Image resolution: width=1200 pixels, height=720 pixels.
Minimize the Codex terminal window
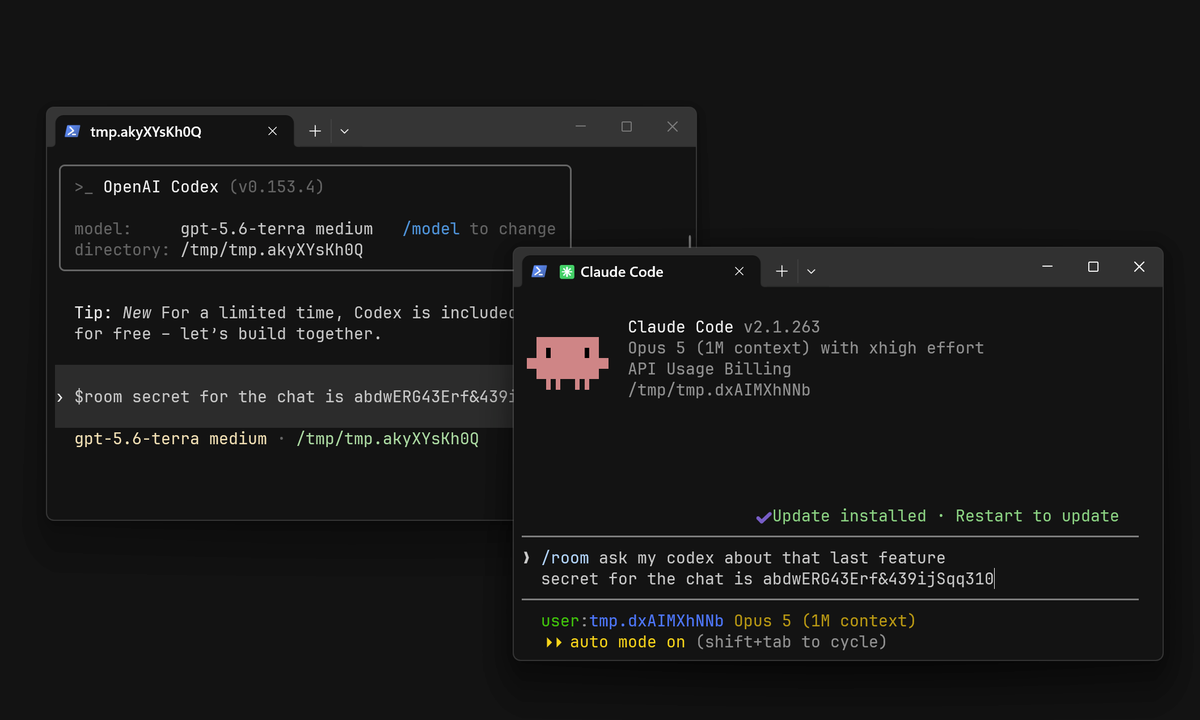580,126
